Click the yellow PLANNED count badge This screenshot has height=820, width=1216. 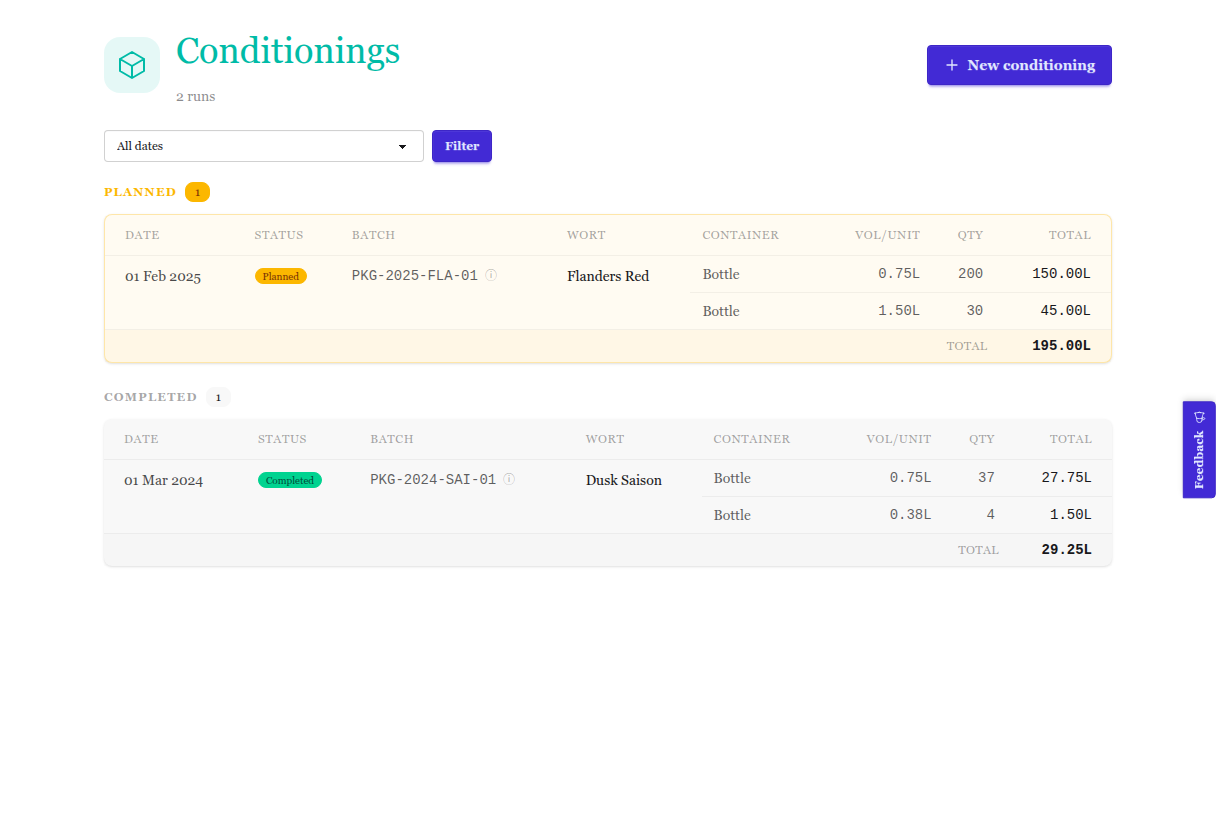pos(197,191)
